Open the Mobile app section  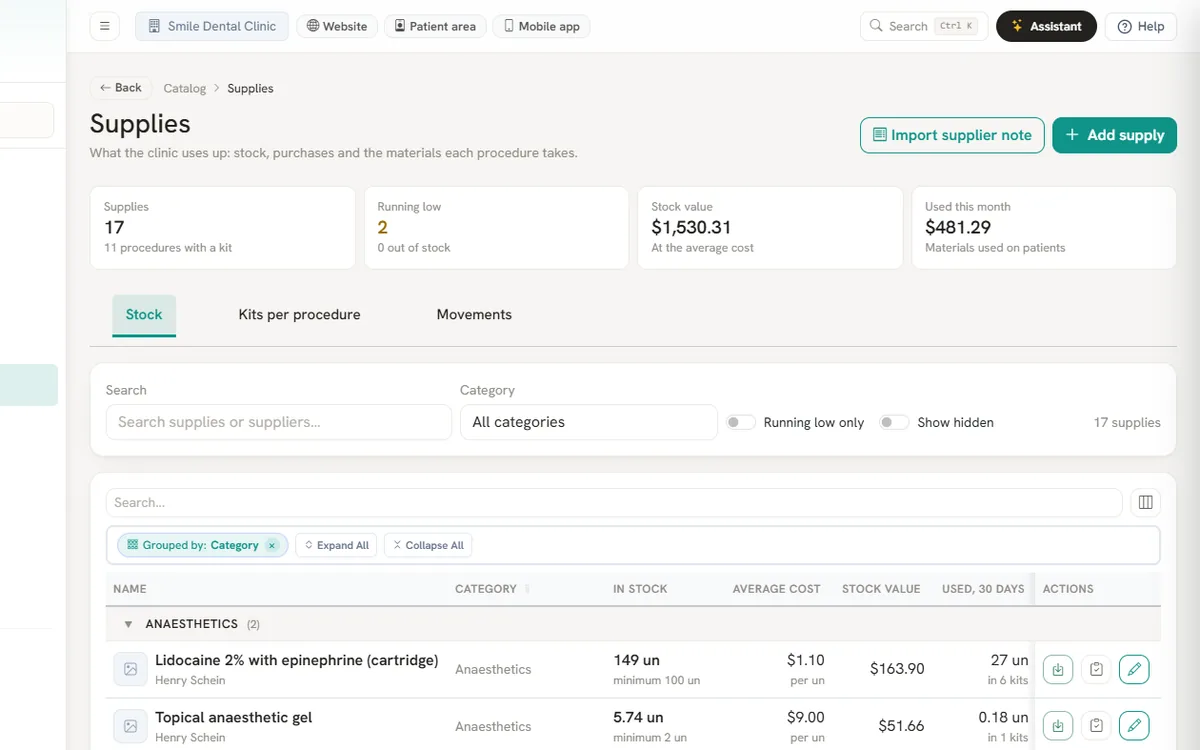542,26
